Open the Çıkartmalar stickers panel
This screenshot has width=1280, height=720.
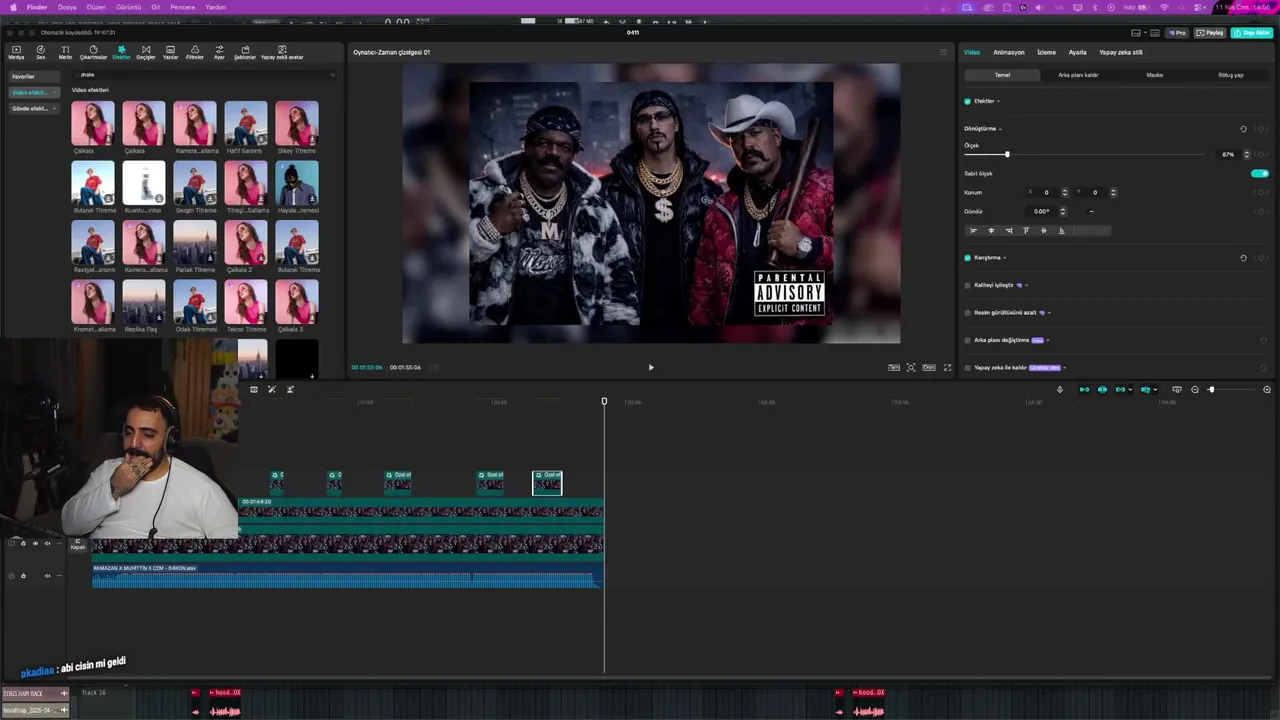pos(93,52)
